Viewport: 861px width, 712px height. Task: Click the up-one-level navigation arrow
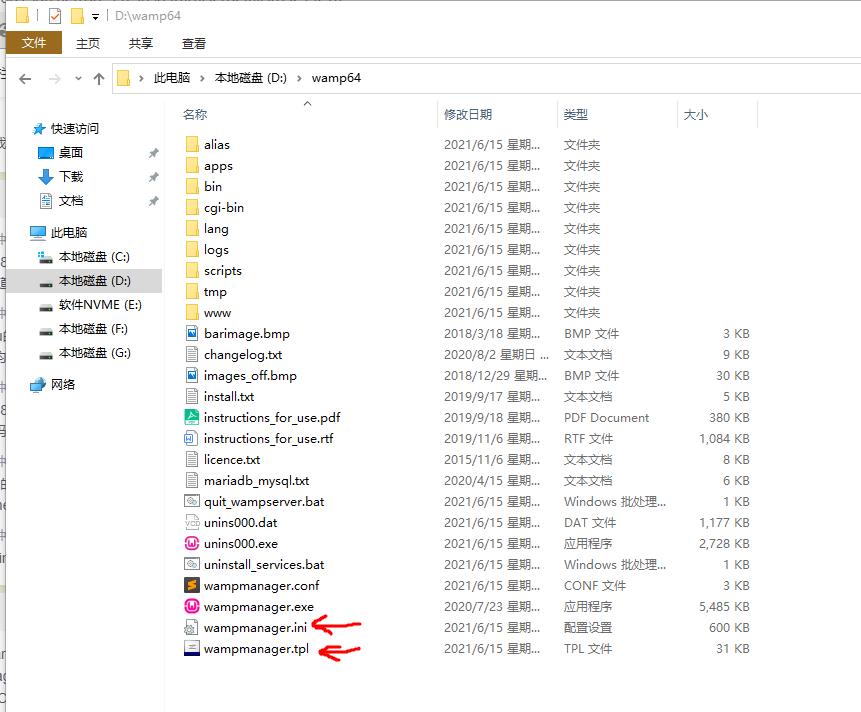tap(97, 77)
